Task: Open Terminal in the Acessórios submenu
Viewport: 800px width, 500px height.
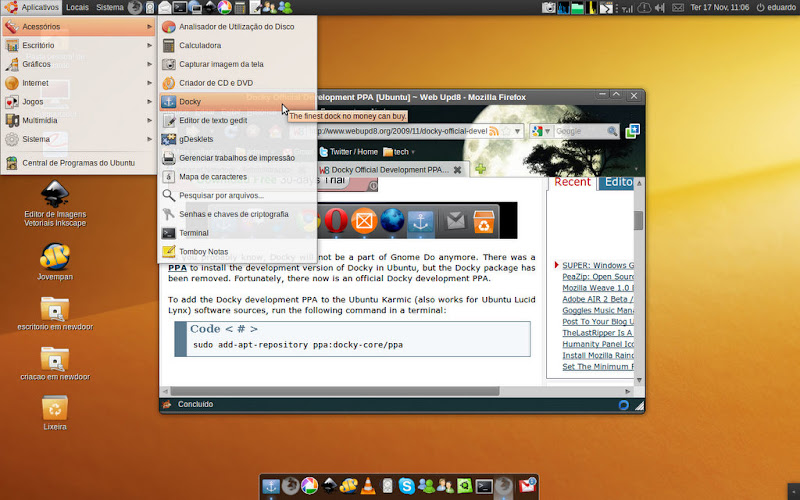Action: 237,233
